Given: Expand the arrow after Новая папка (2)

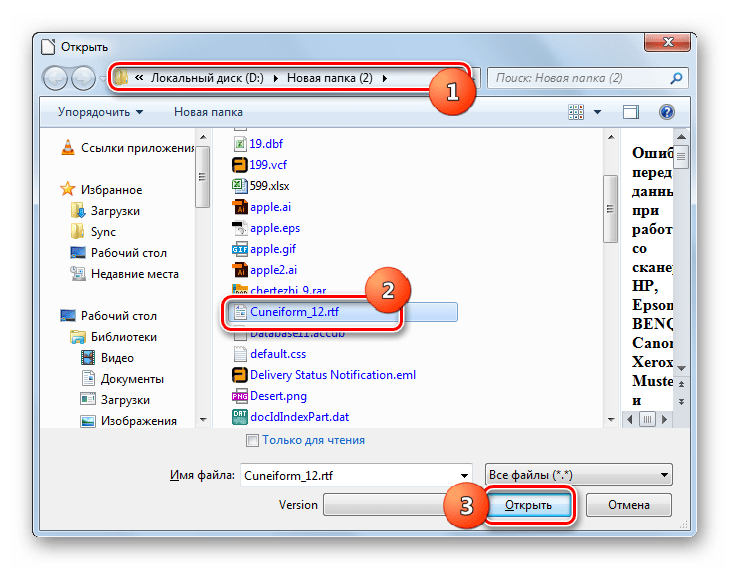Looking at the screenshot, I should [x=385, y=78].
